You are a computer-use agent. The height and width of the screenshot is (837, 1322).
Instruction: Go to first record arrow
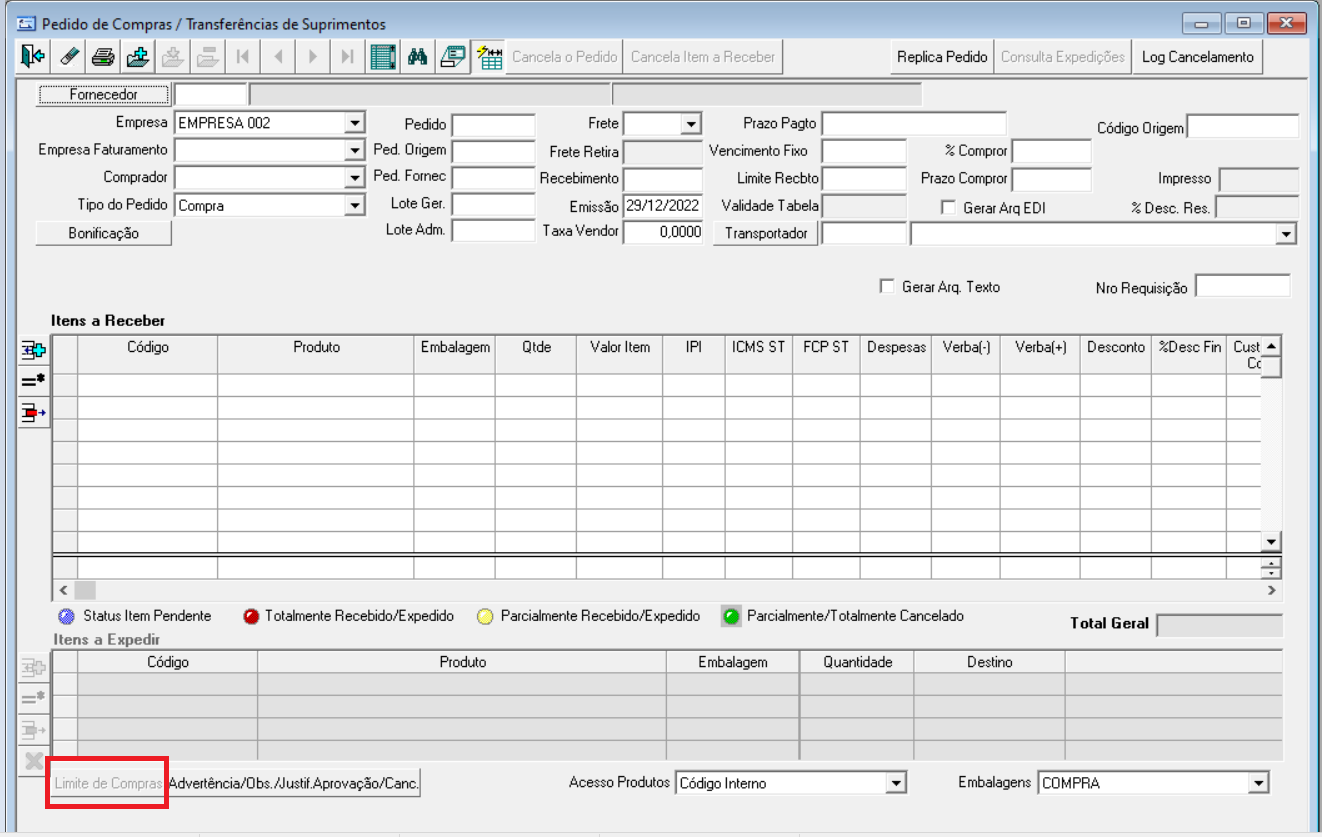243,56
